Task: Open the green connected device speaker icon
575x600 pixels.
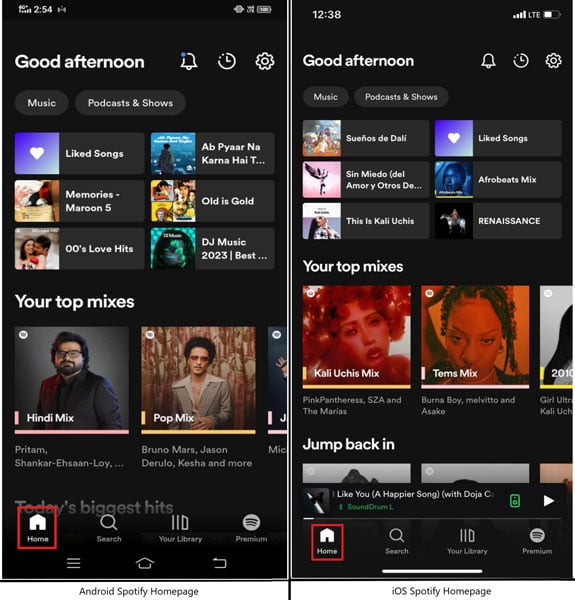Action: click(x=515, y=501)
